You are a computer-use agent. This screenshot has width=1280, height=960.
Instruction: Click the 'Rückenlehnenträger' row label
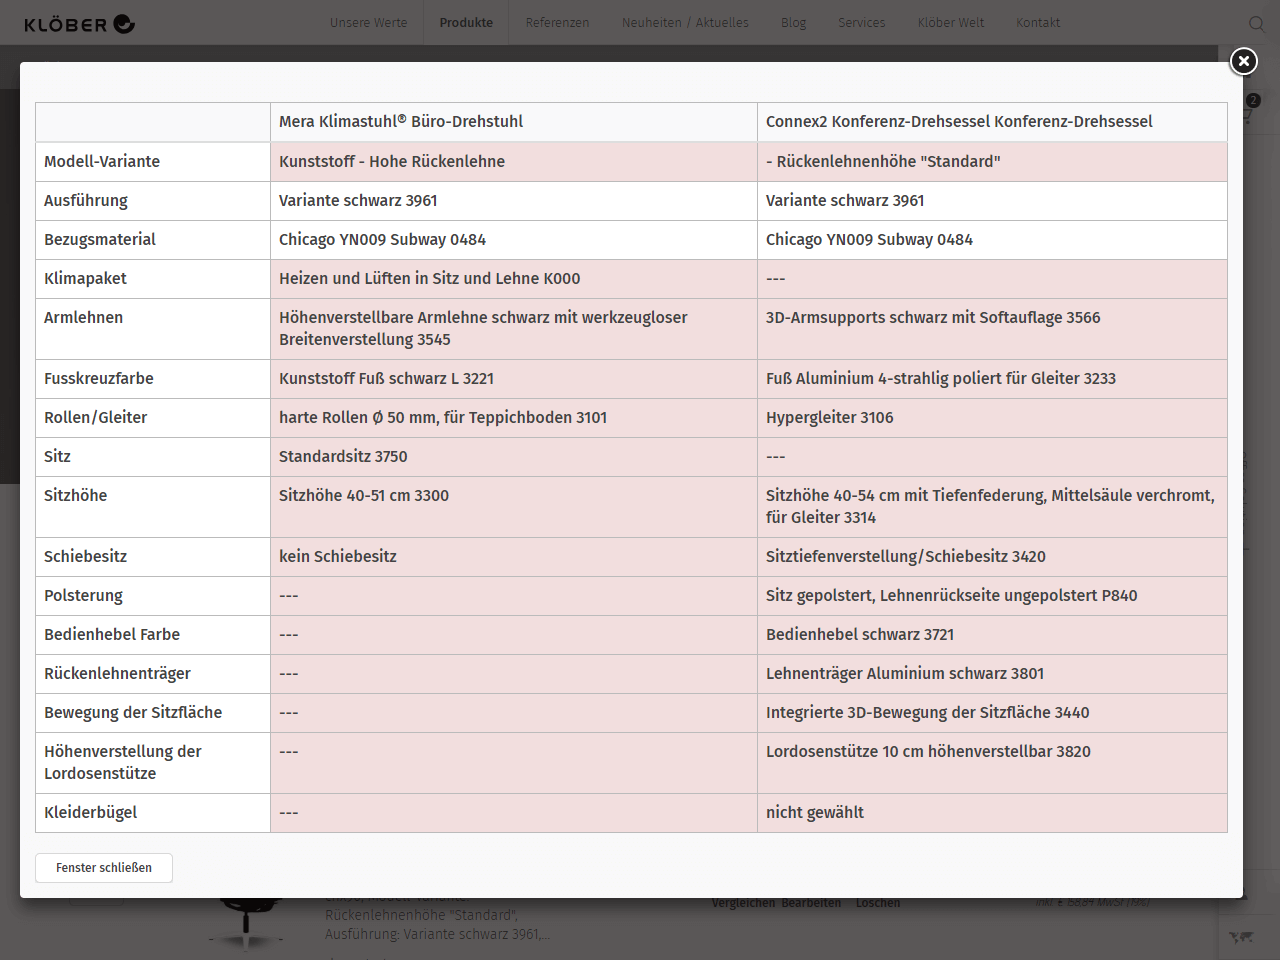coord(153,674)
